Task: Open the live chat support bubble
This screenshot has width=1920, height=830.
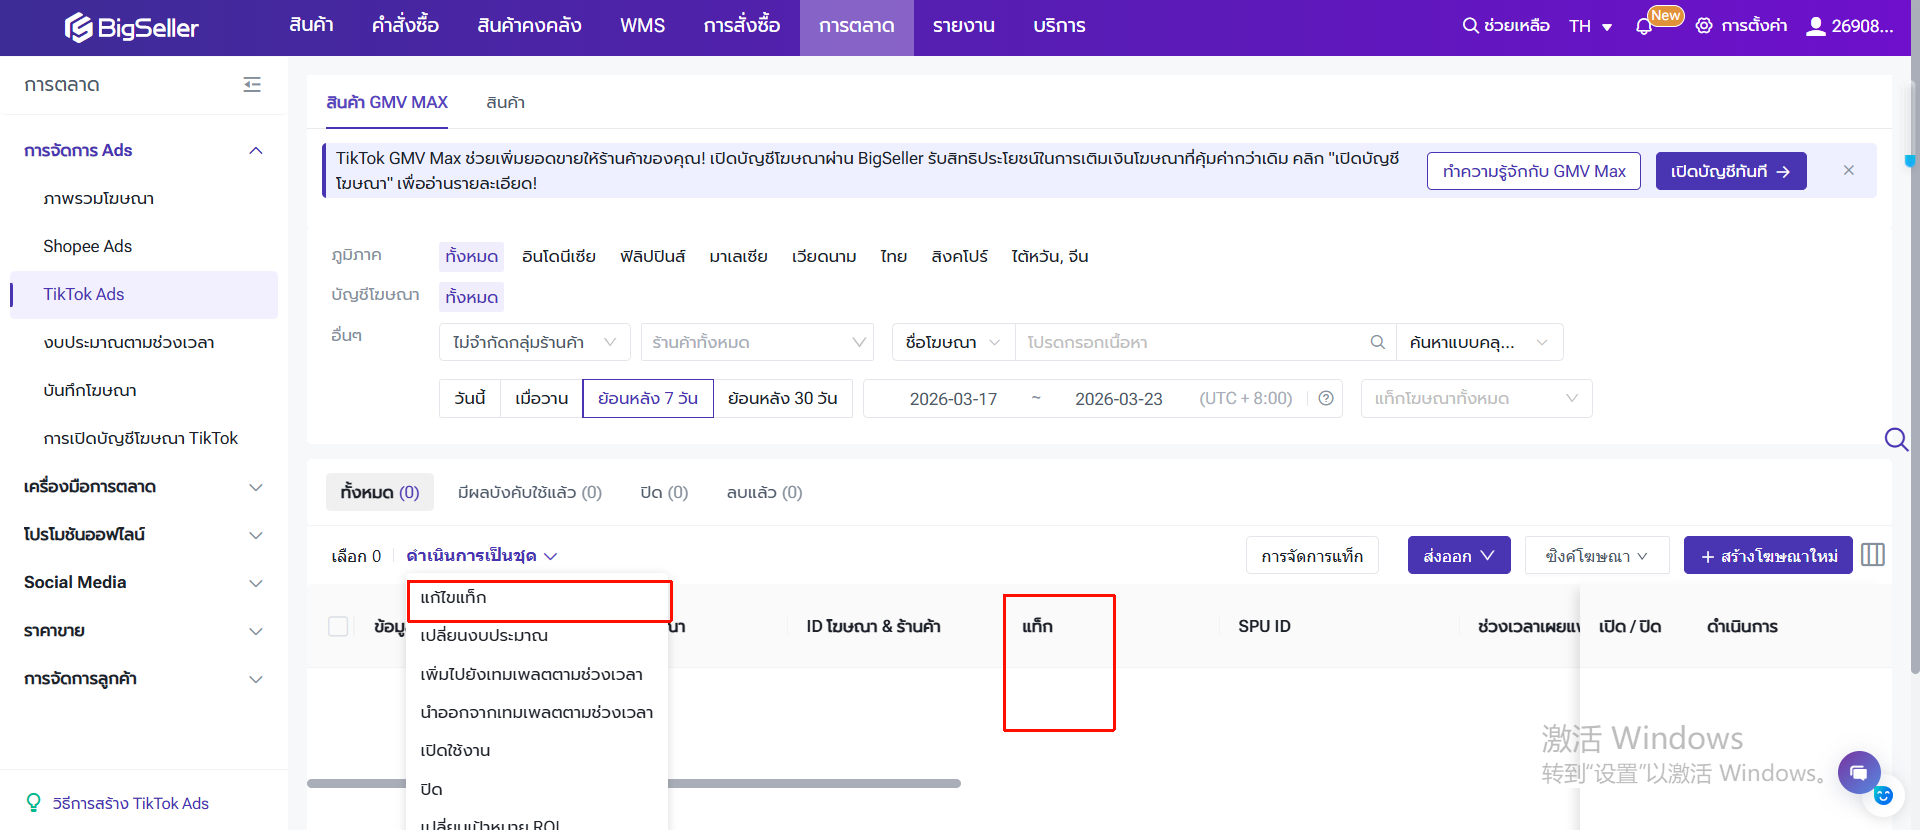Action: 1858,772
